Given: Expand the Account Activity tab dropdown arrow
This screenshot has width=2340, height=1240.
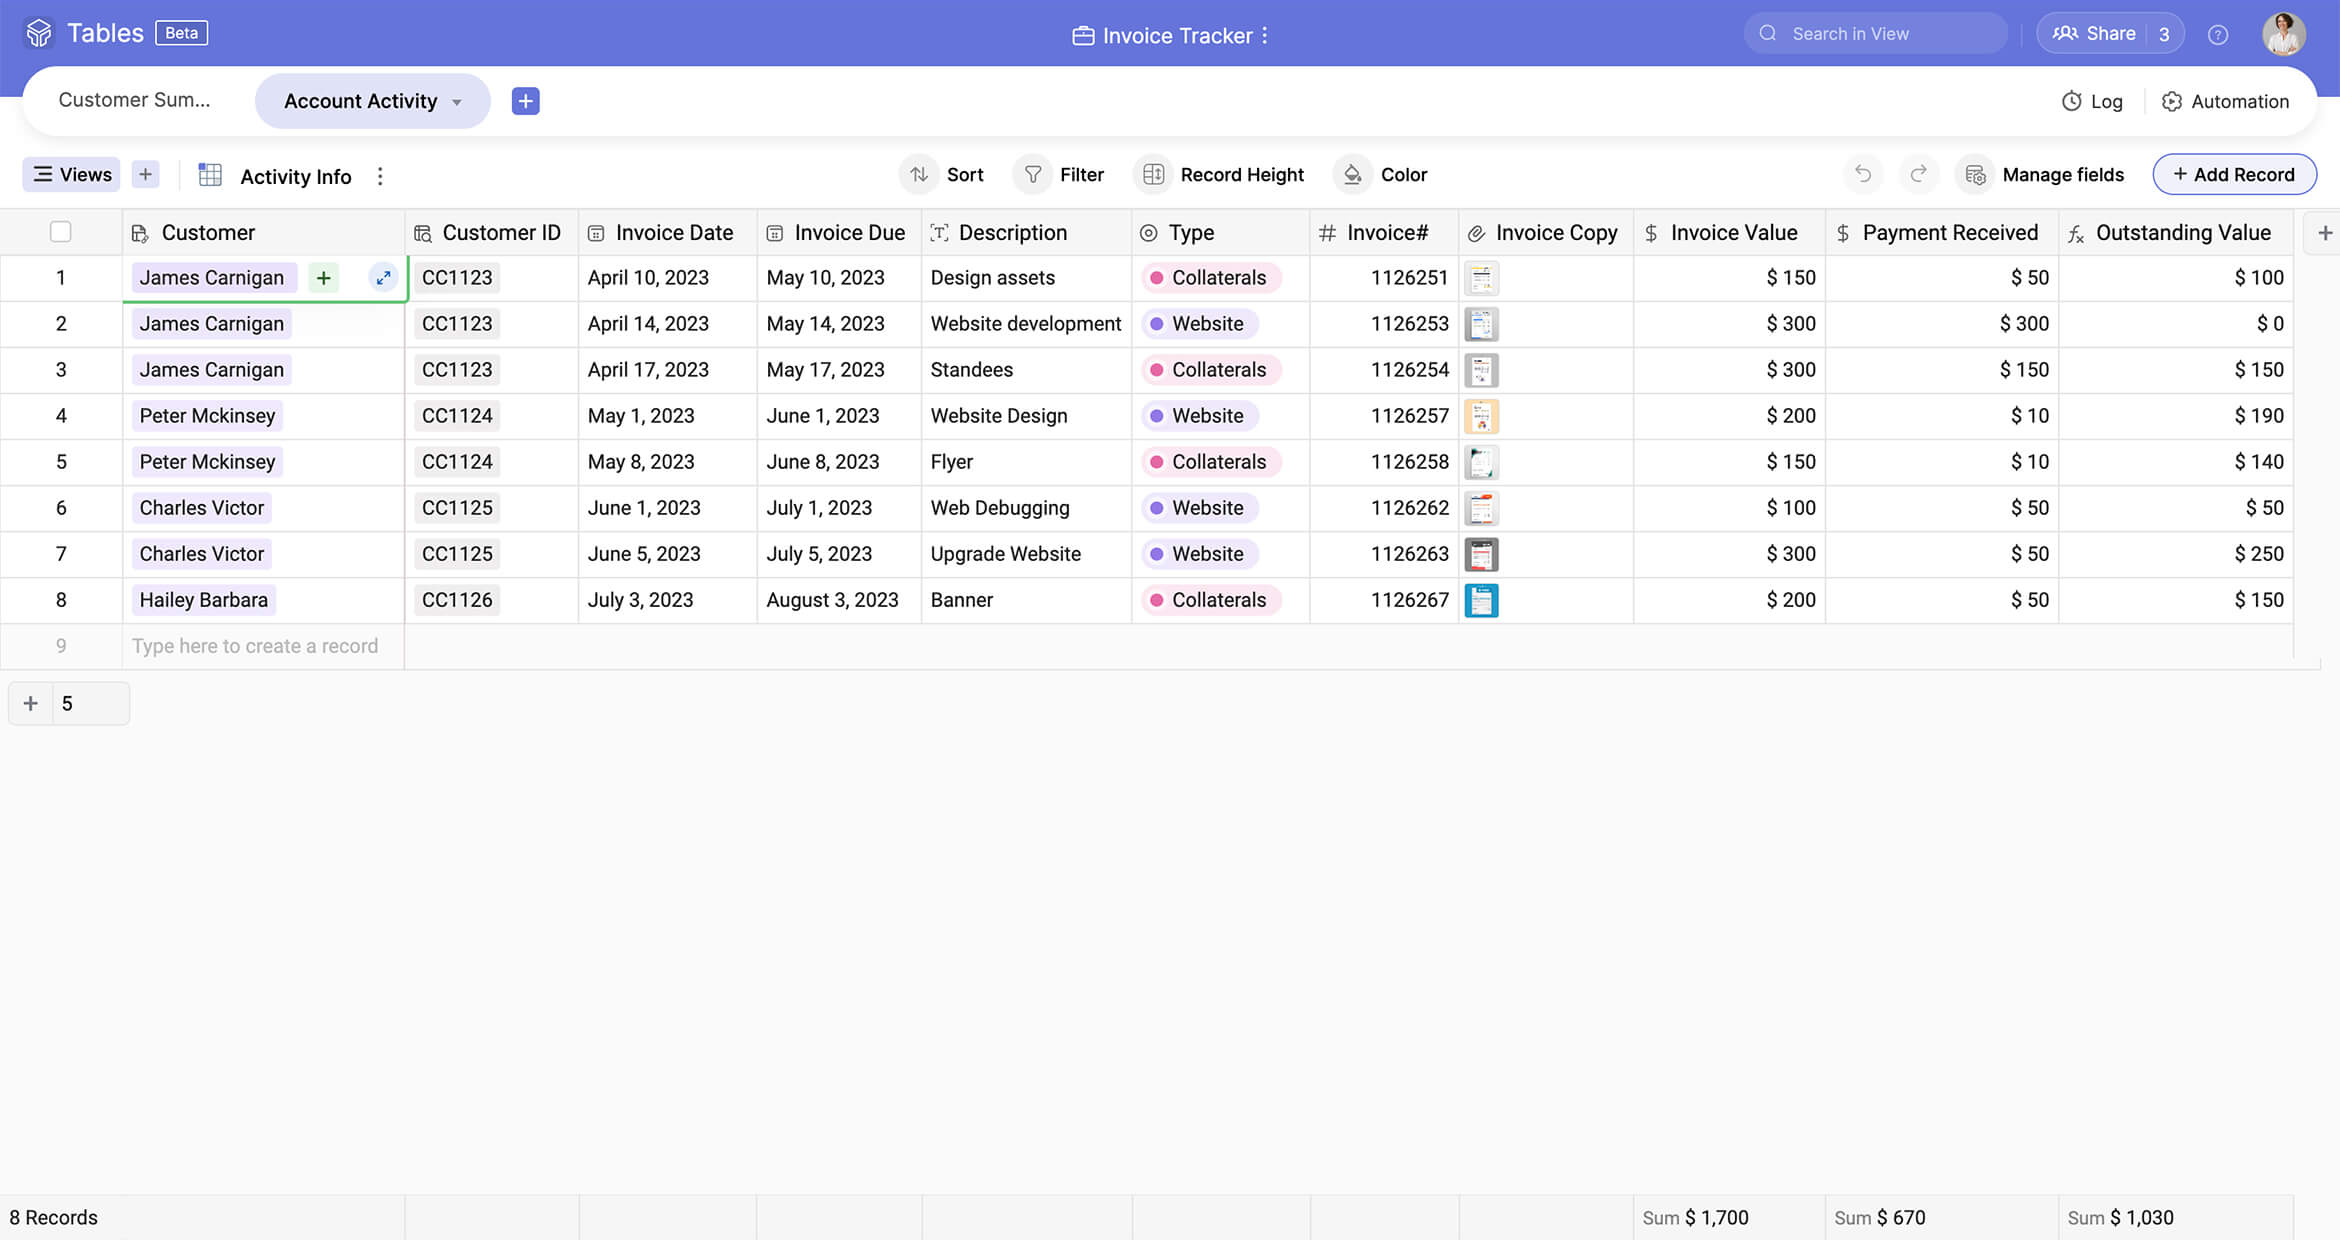Looking at the screenshot, I should 457,102.
